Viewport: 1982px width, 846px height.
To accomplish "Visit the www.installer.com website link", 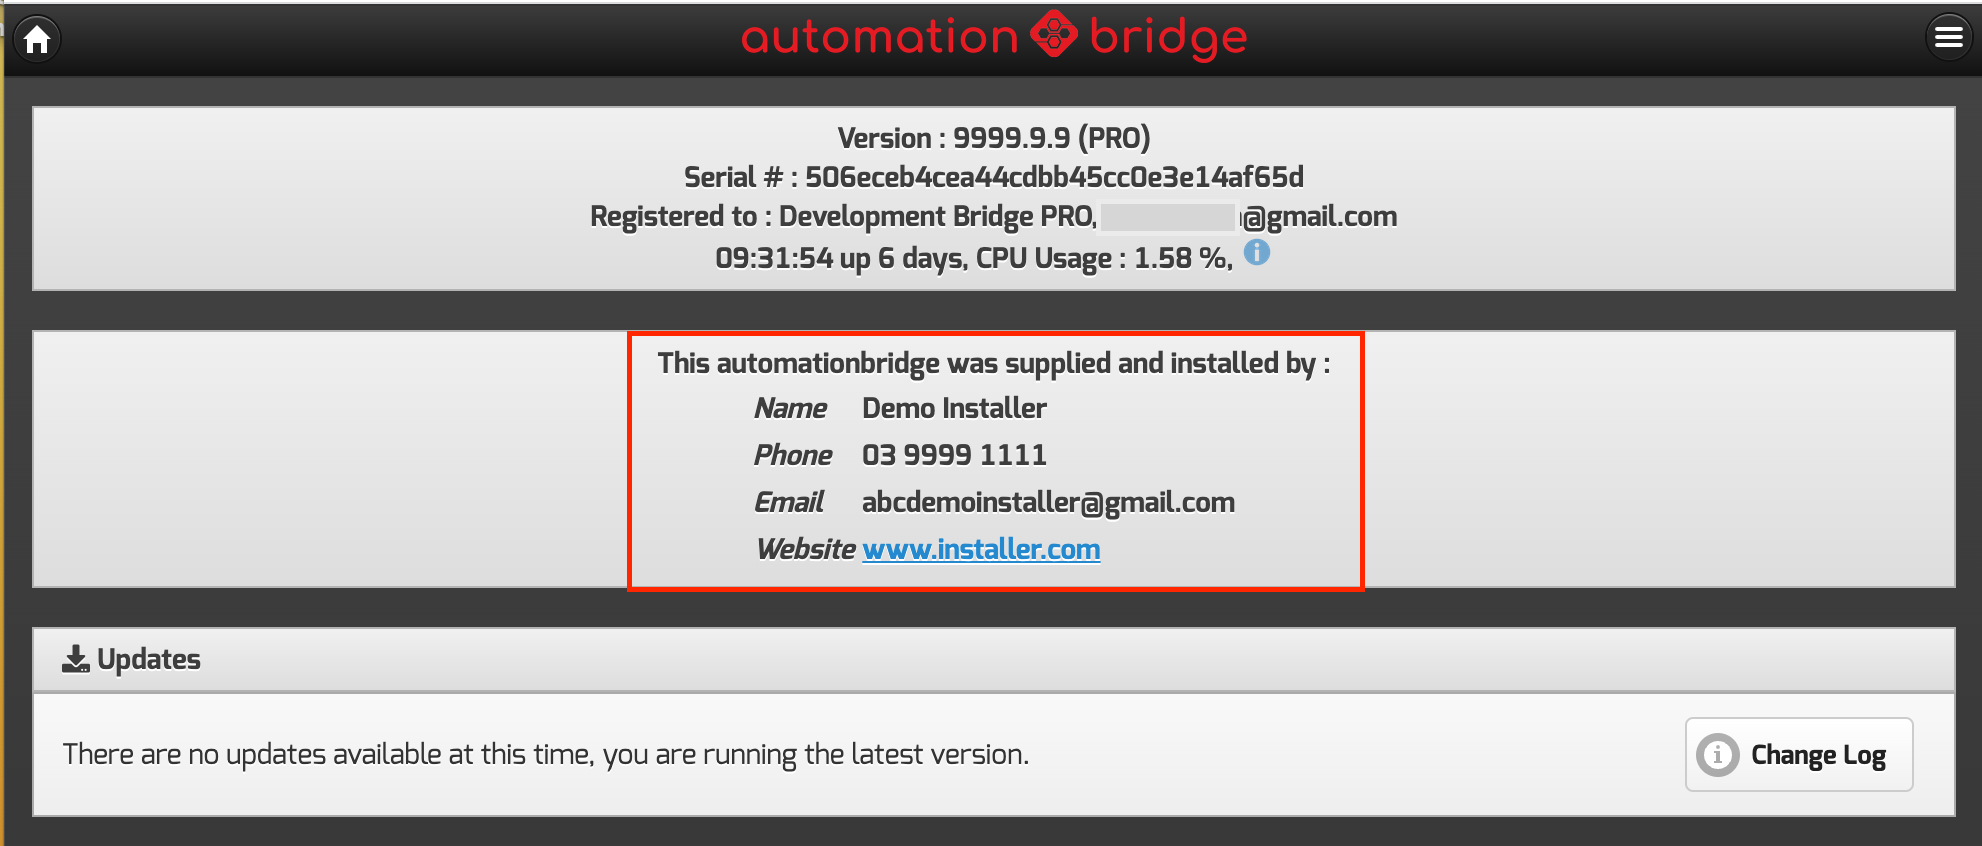I will tap(981, 549).
